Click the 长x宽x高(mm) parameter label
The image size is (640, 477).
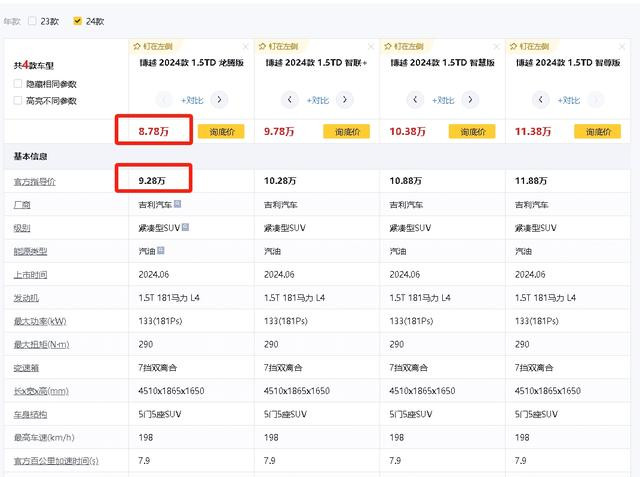[x=41, y=391]
